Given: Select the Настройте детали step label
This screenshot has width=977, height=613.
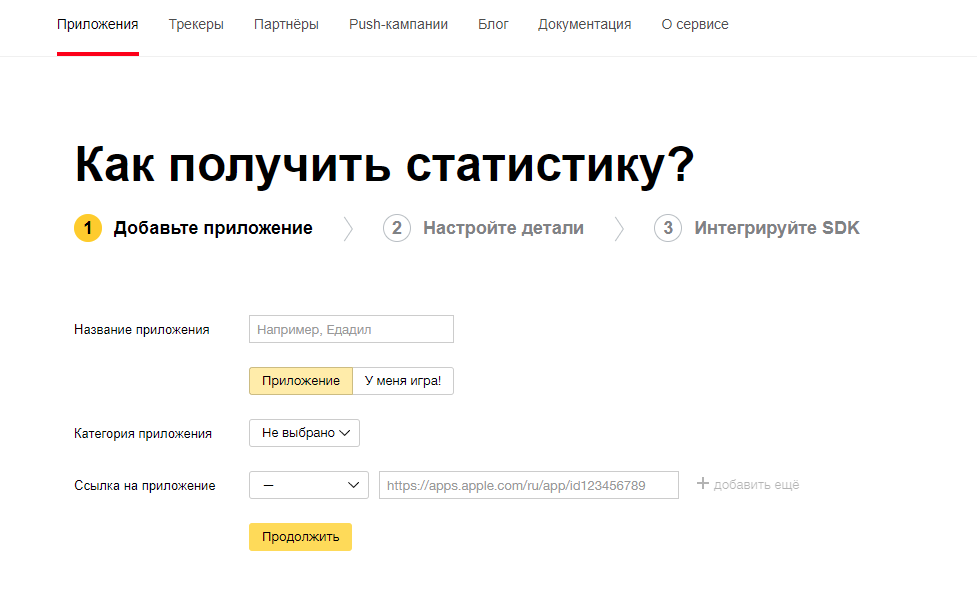Looking at the screenshot, I should click(x=503, y=229).
